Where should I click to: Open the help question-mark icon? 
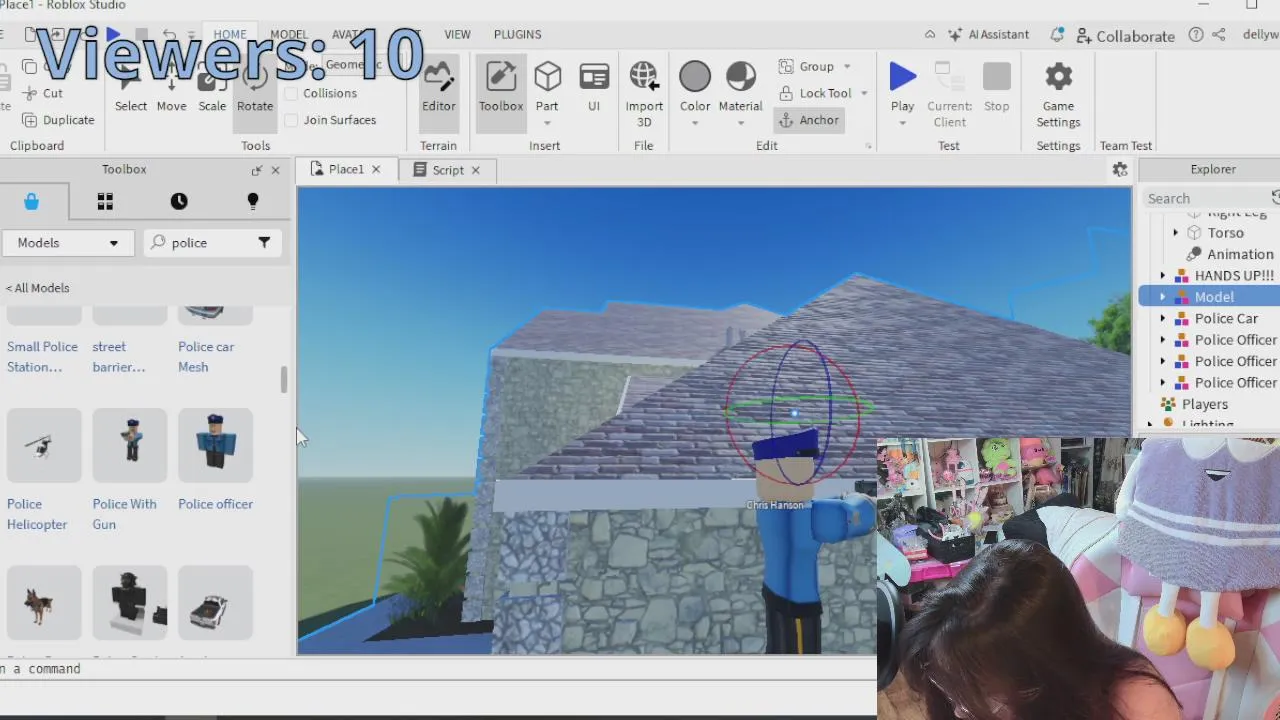(x=1196, y=35)
